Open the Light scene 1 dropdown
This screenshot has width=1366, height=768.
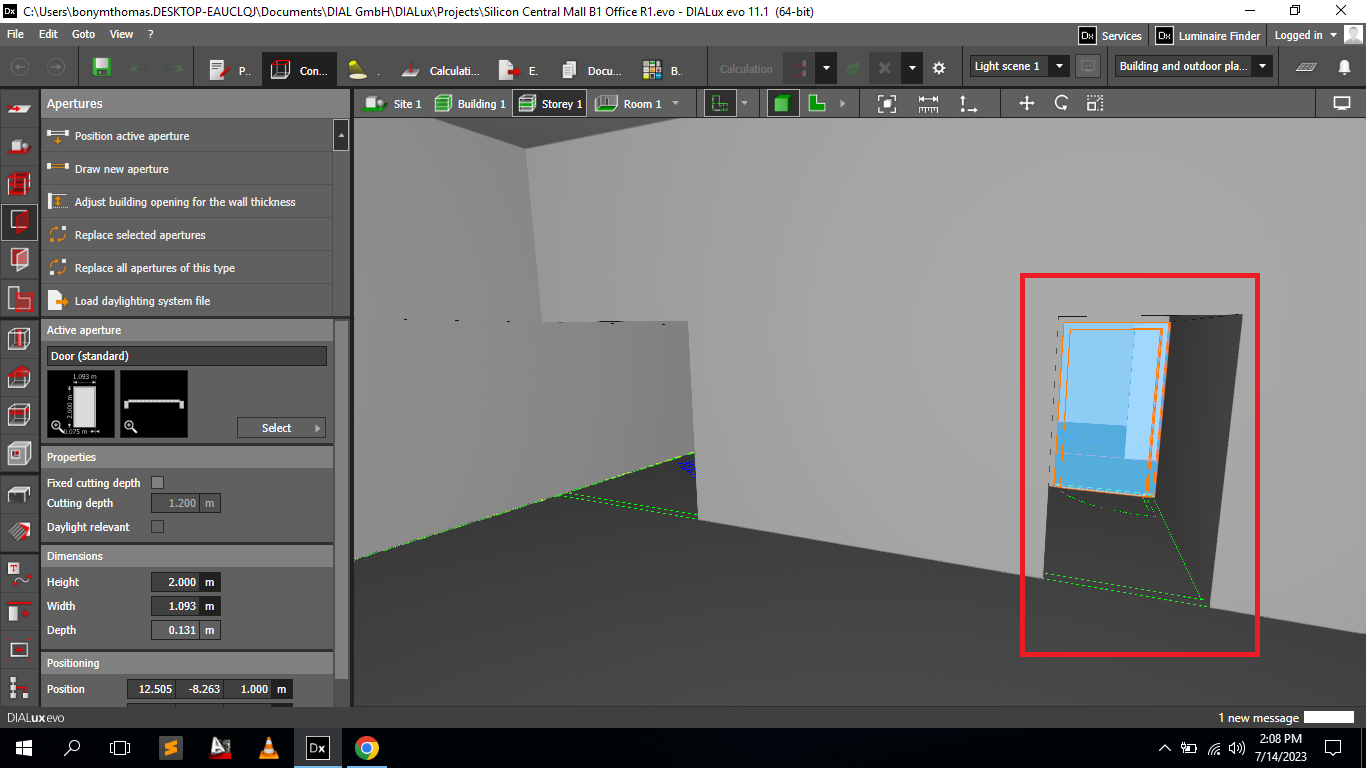[1017, 67]
